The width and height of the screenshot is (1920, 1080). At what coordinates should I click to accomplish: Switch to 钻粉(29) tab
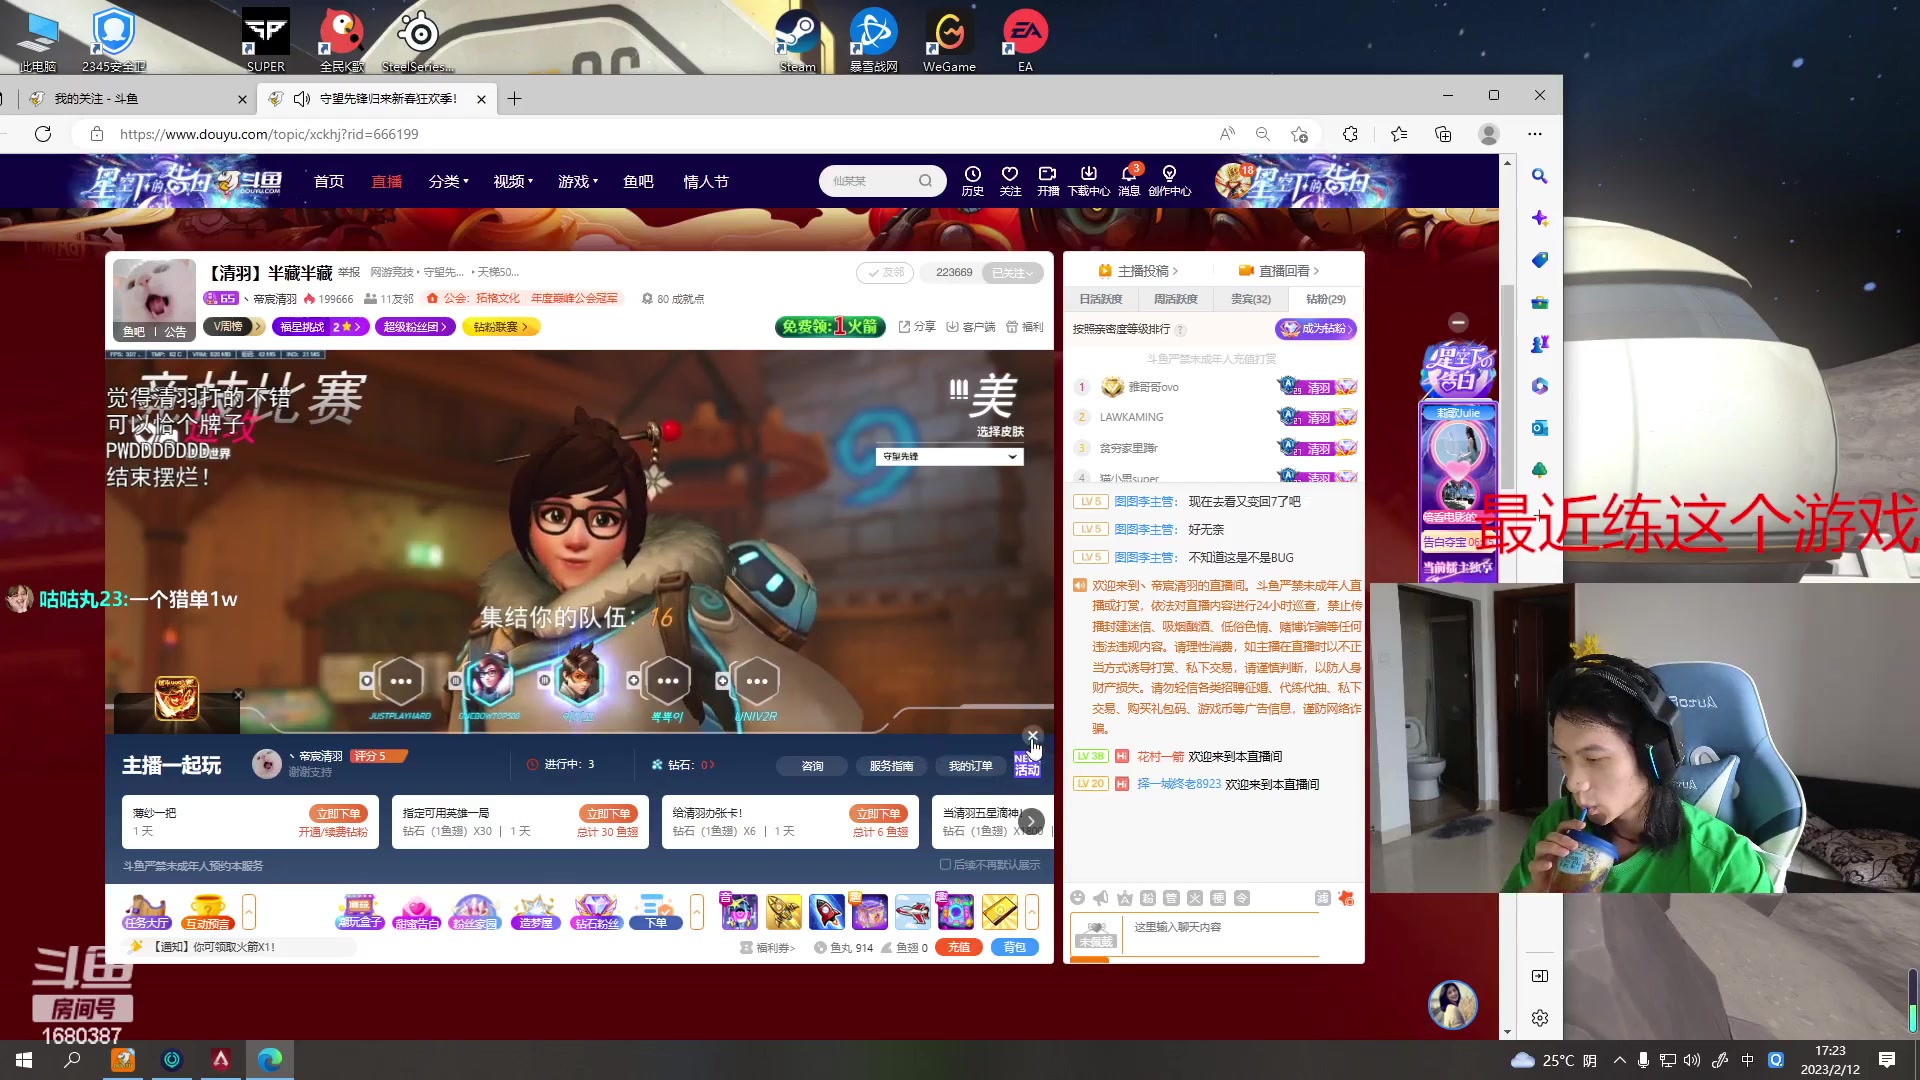(x=1326, y=299)
